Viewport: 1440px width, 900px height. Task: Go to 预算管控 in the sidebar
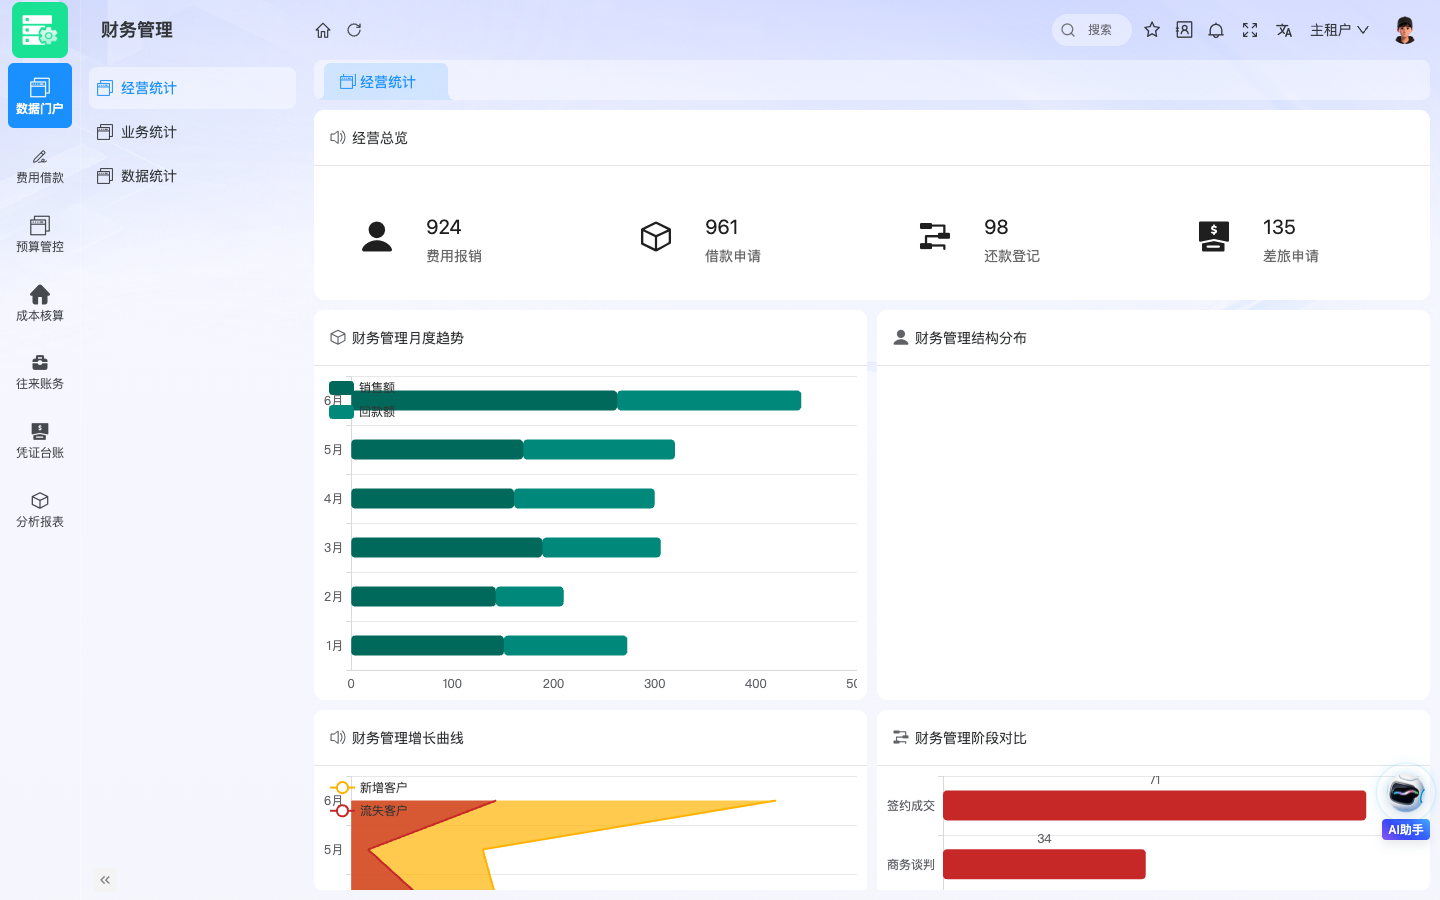tap(40, 235)
